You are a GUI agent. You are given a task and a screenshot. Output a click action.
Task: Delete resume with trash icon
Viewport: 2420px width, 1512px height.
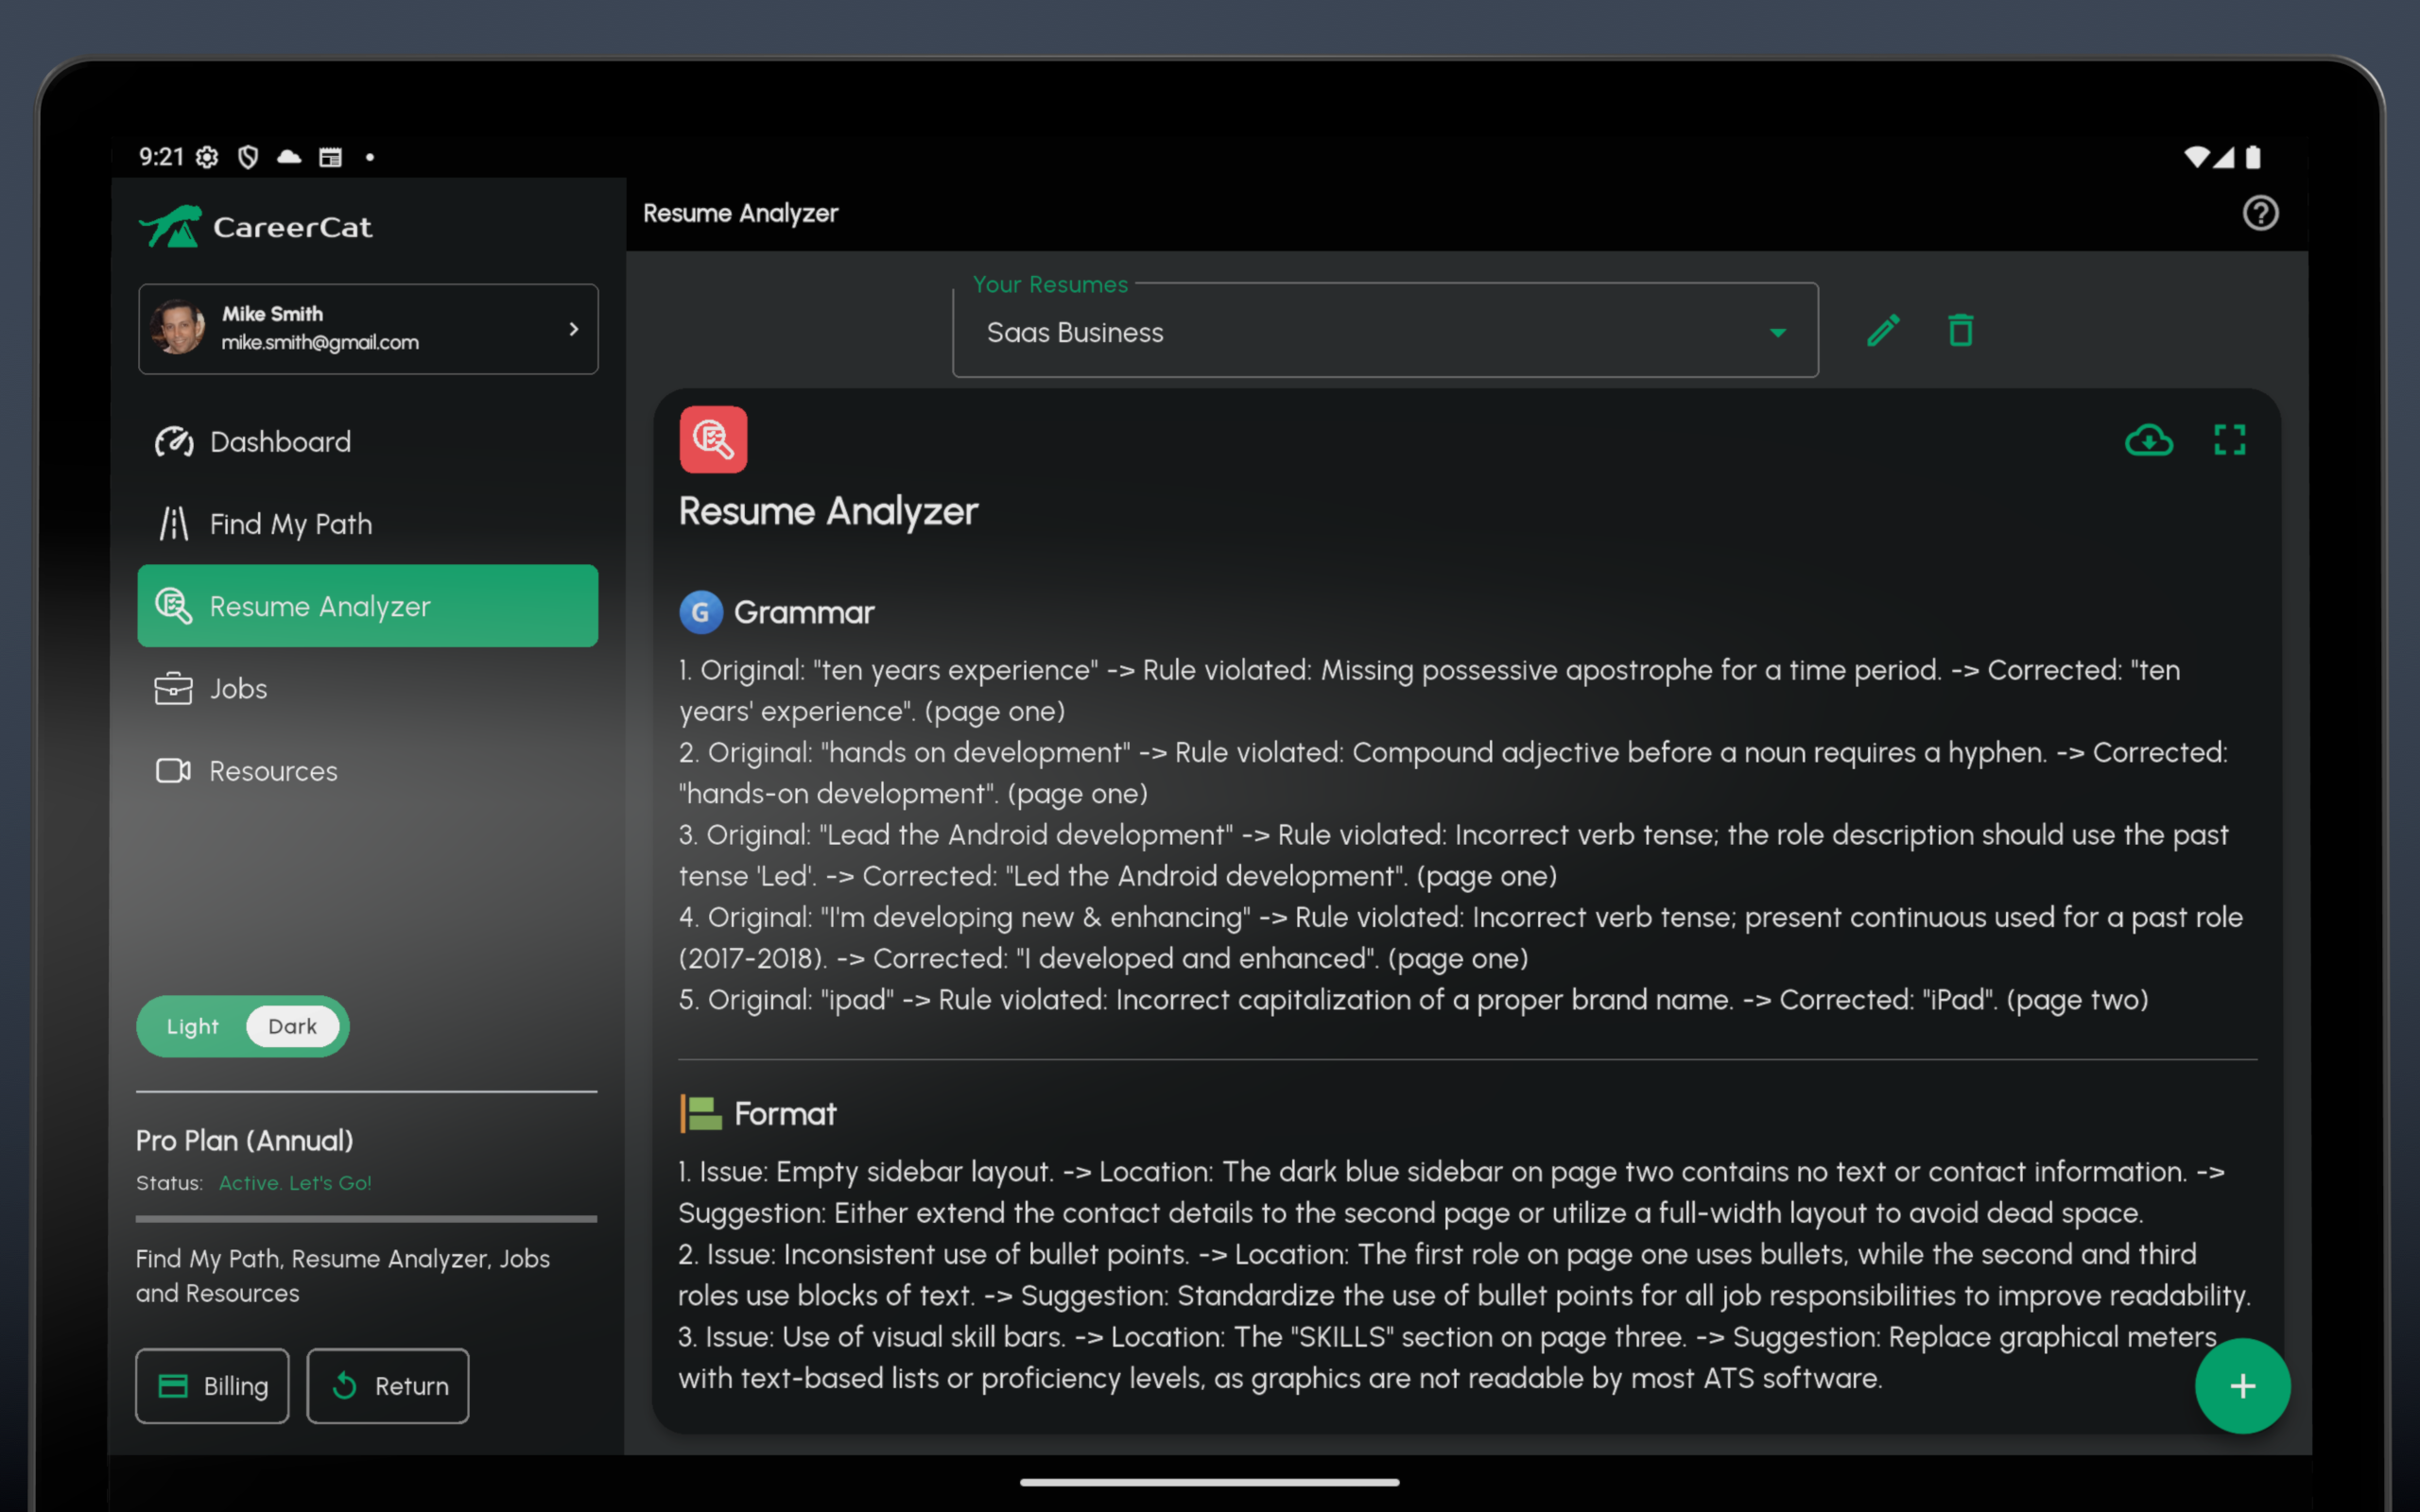(1960, 331)
